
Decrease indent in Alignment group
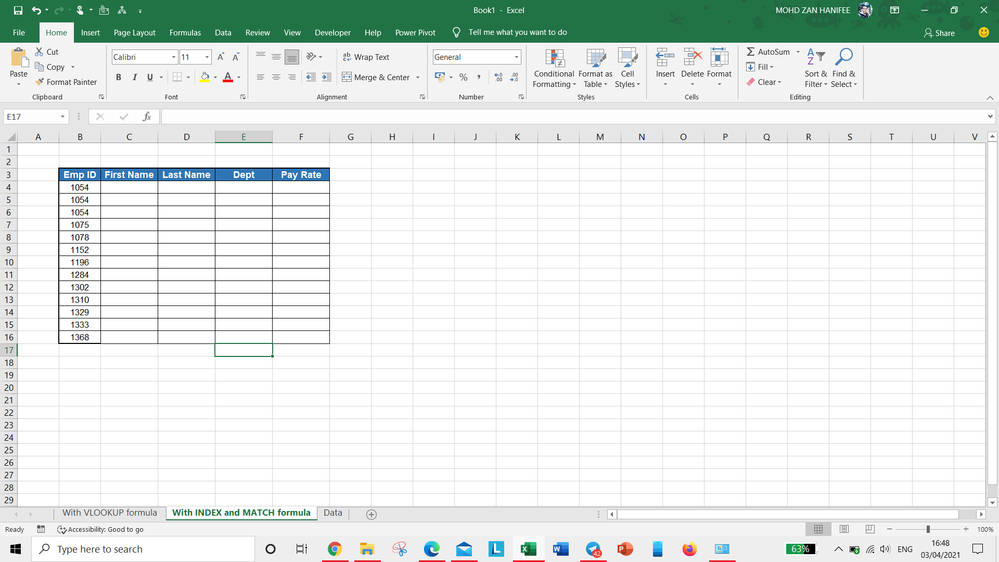[310, 77]
